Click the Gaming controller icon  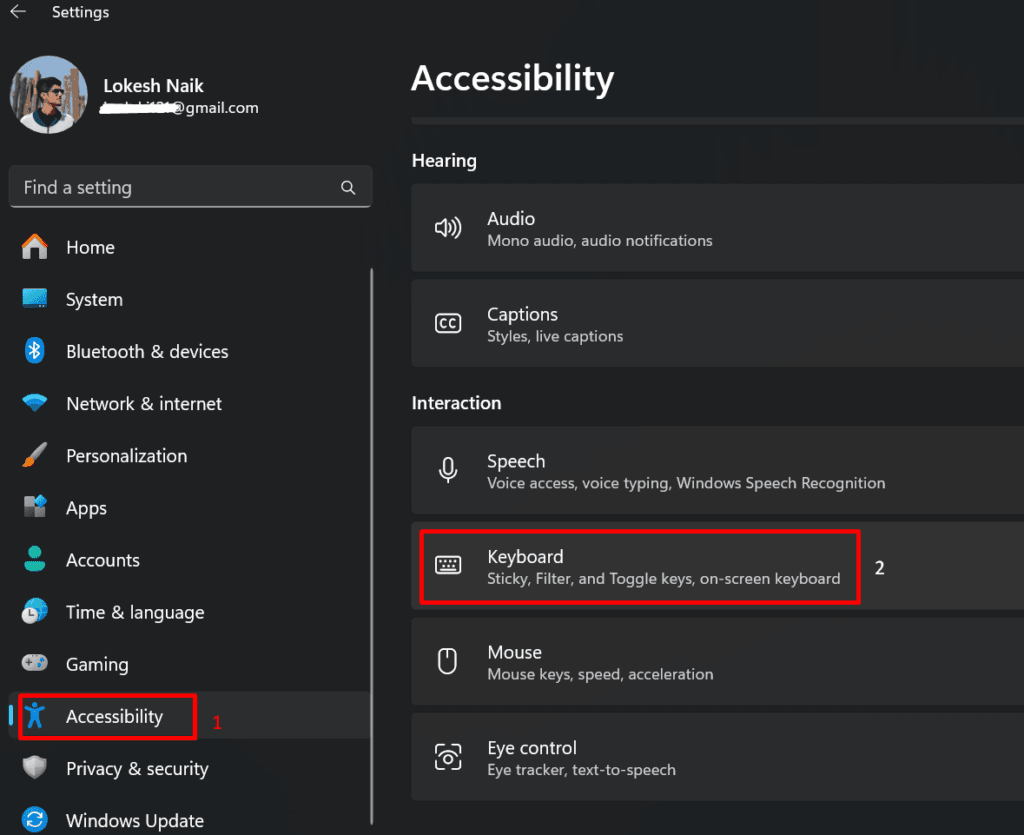point(35,664)
